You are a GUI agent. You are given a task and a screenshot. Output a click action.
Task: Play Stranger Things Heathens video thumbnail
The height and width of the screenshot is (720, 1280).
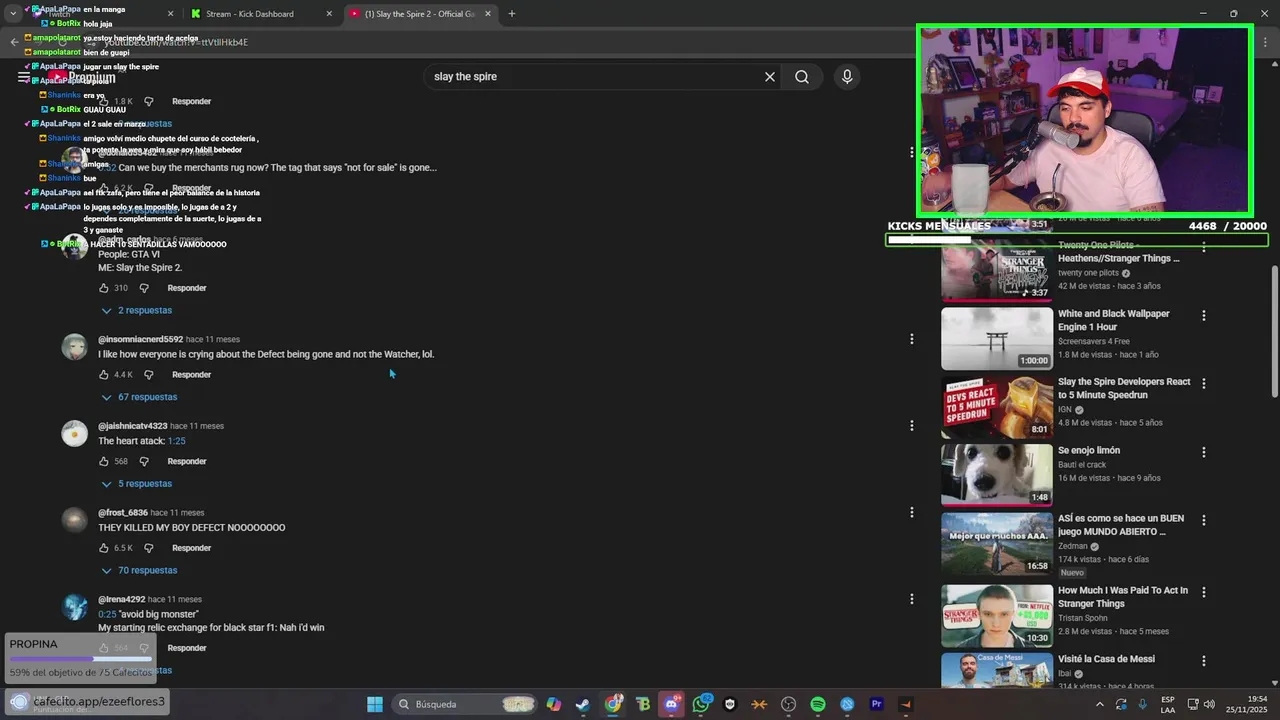point(997,270)
